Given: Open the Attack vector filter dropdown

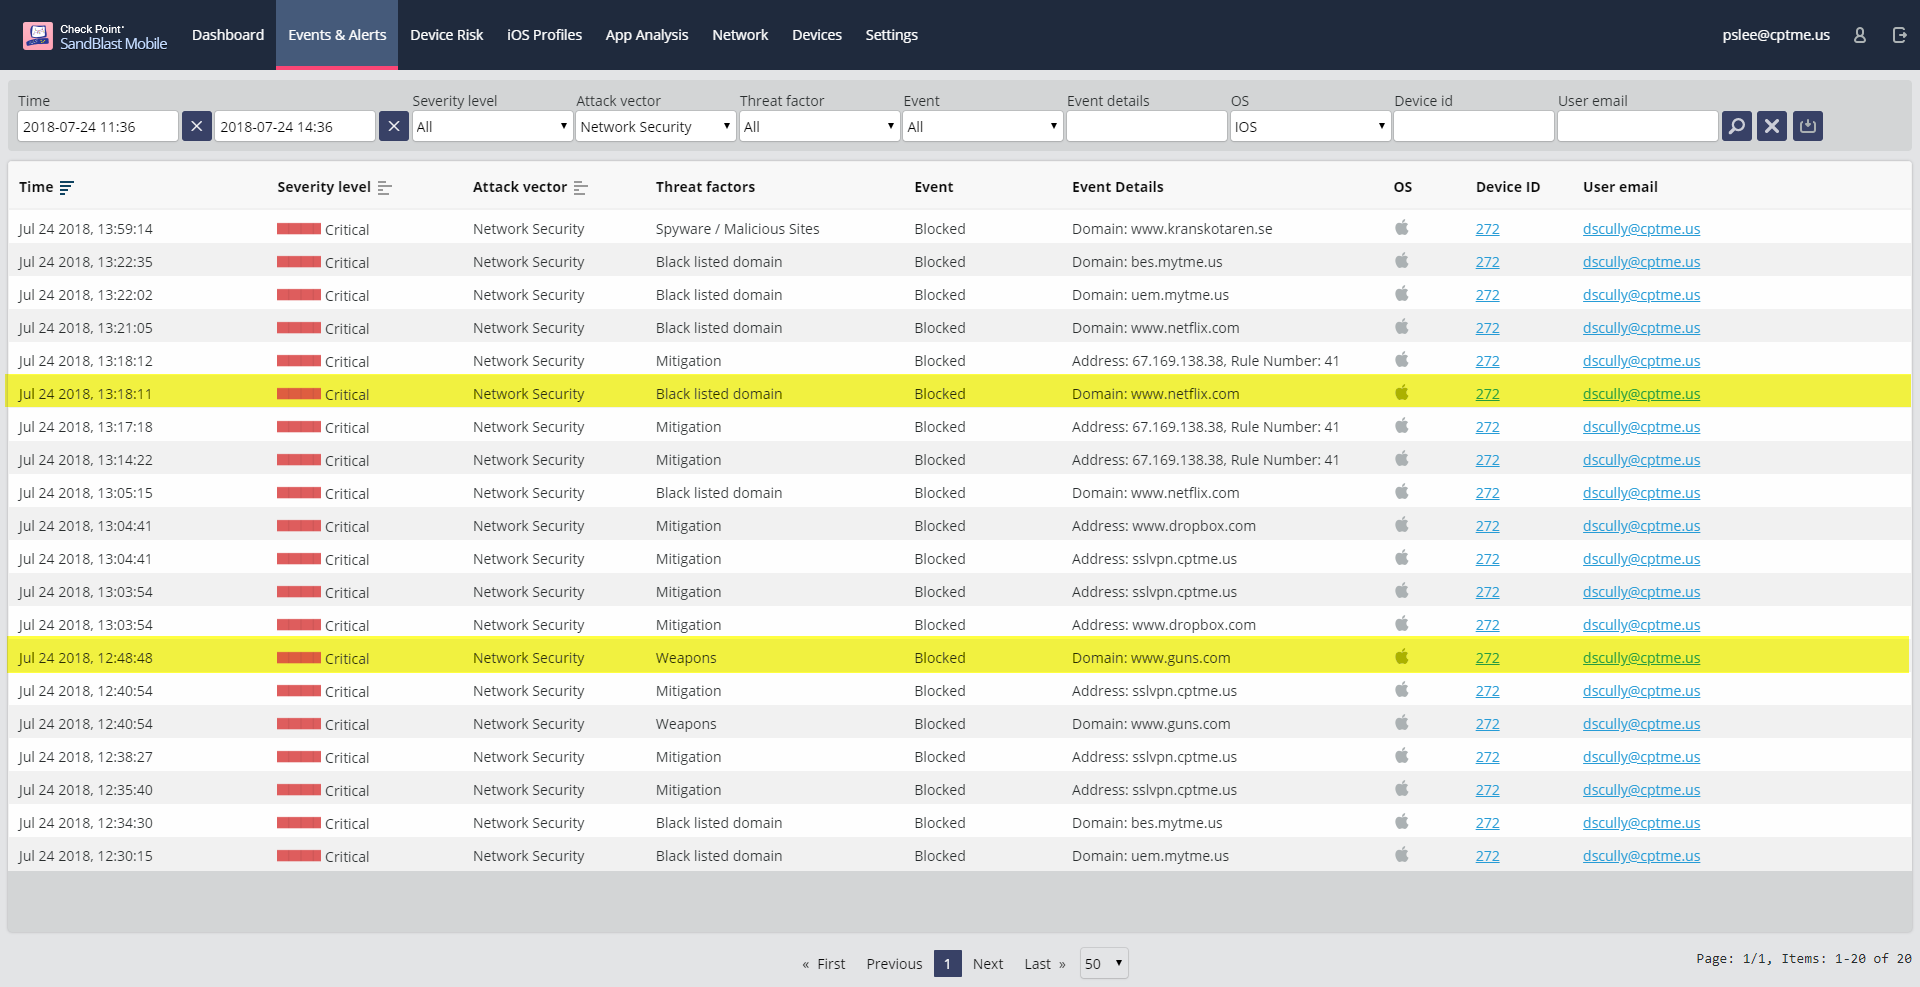Looking at the screenshot, I should tap(657, 126).
